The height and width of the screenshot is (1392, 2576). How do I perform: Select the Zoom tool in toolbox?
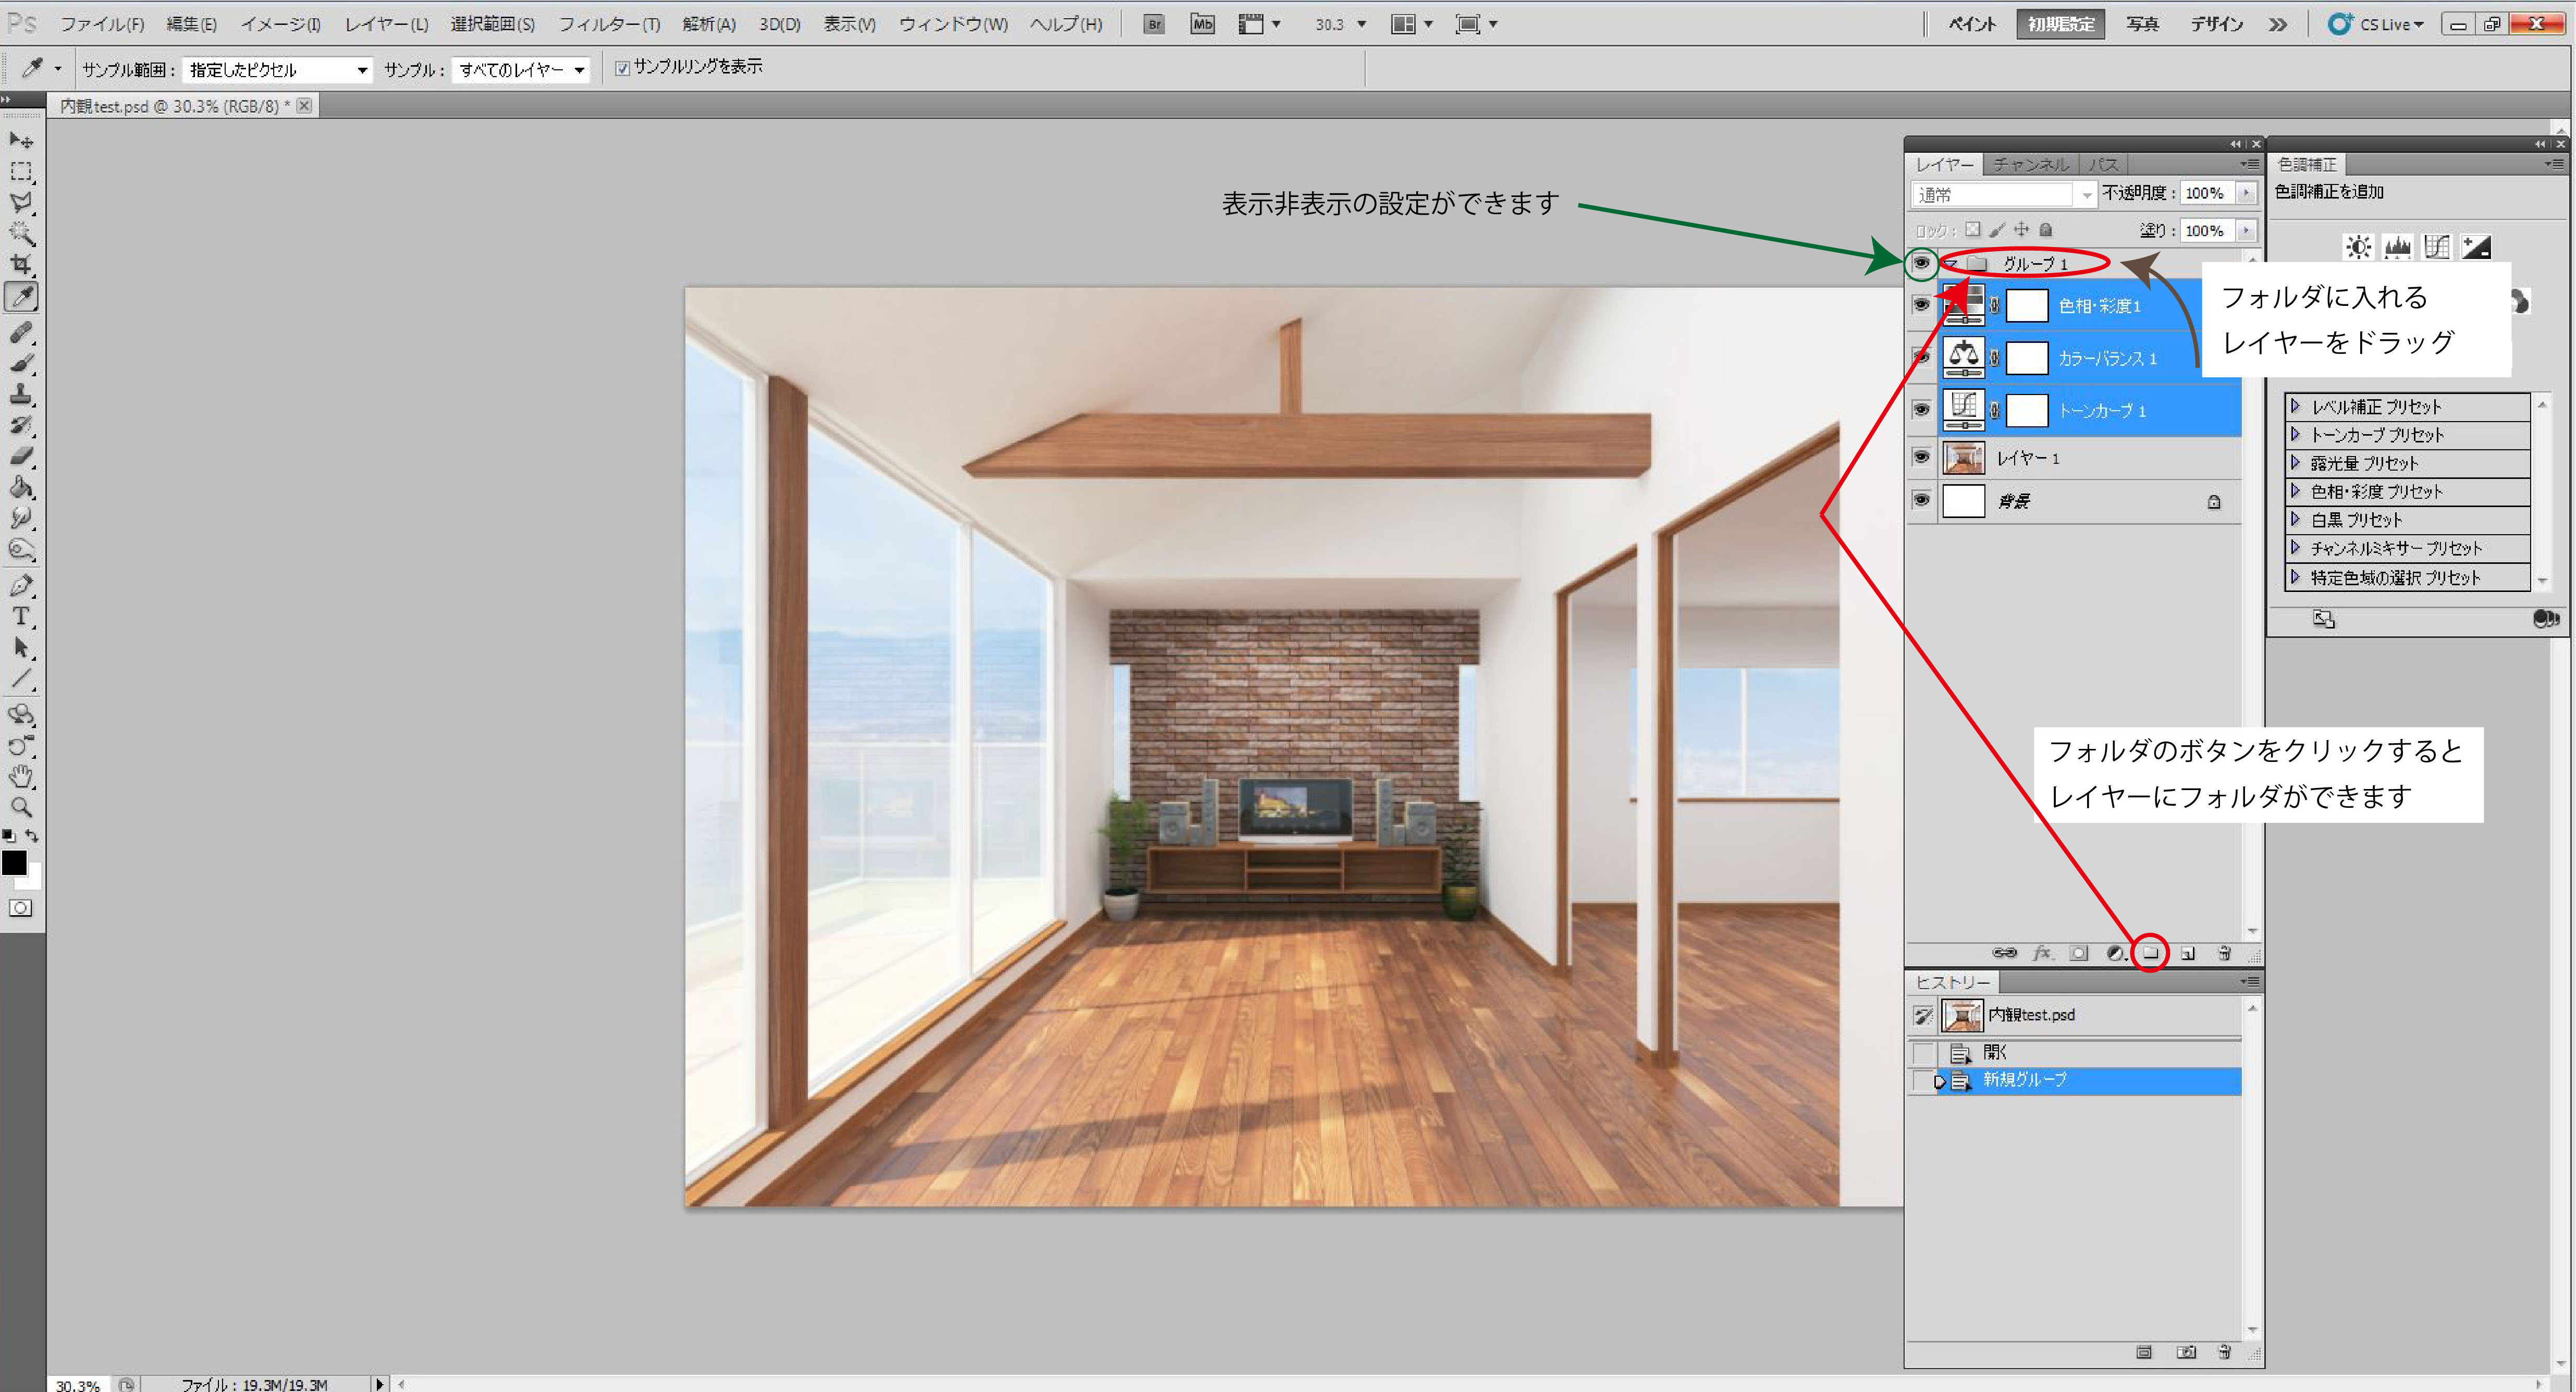[x=21, y=807]
